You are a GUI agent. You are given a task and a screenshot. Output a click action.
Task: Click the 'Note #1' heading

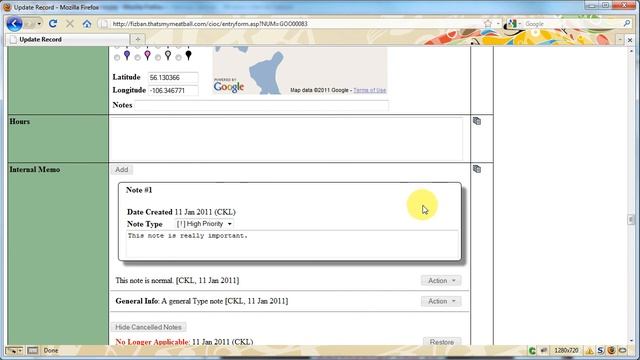[x=139, y=190]
